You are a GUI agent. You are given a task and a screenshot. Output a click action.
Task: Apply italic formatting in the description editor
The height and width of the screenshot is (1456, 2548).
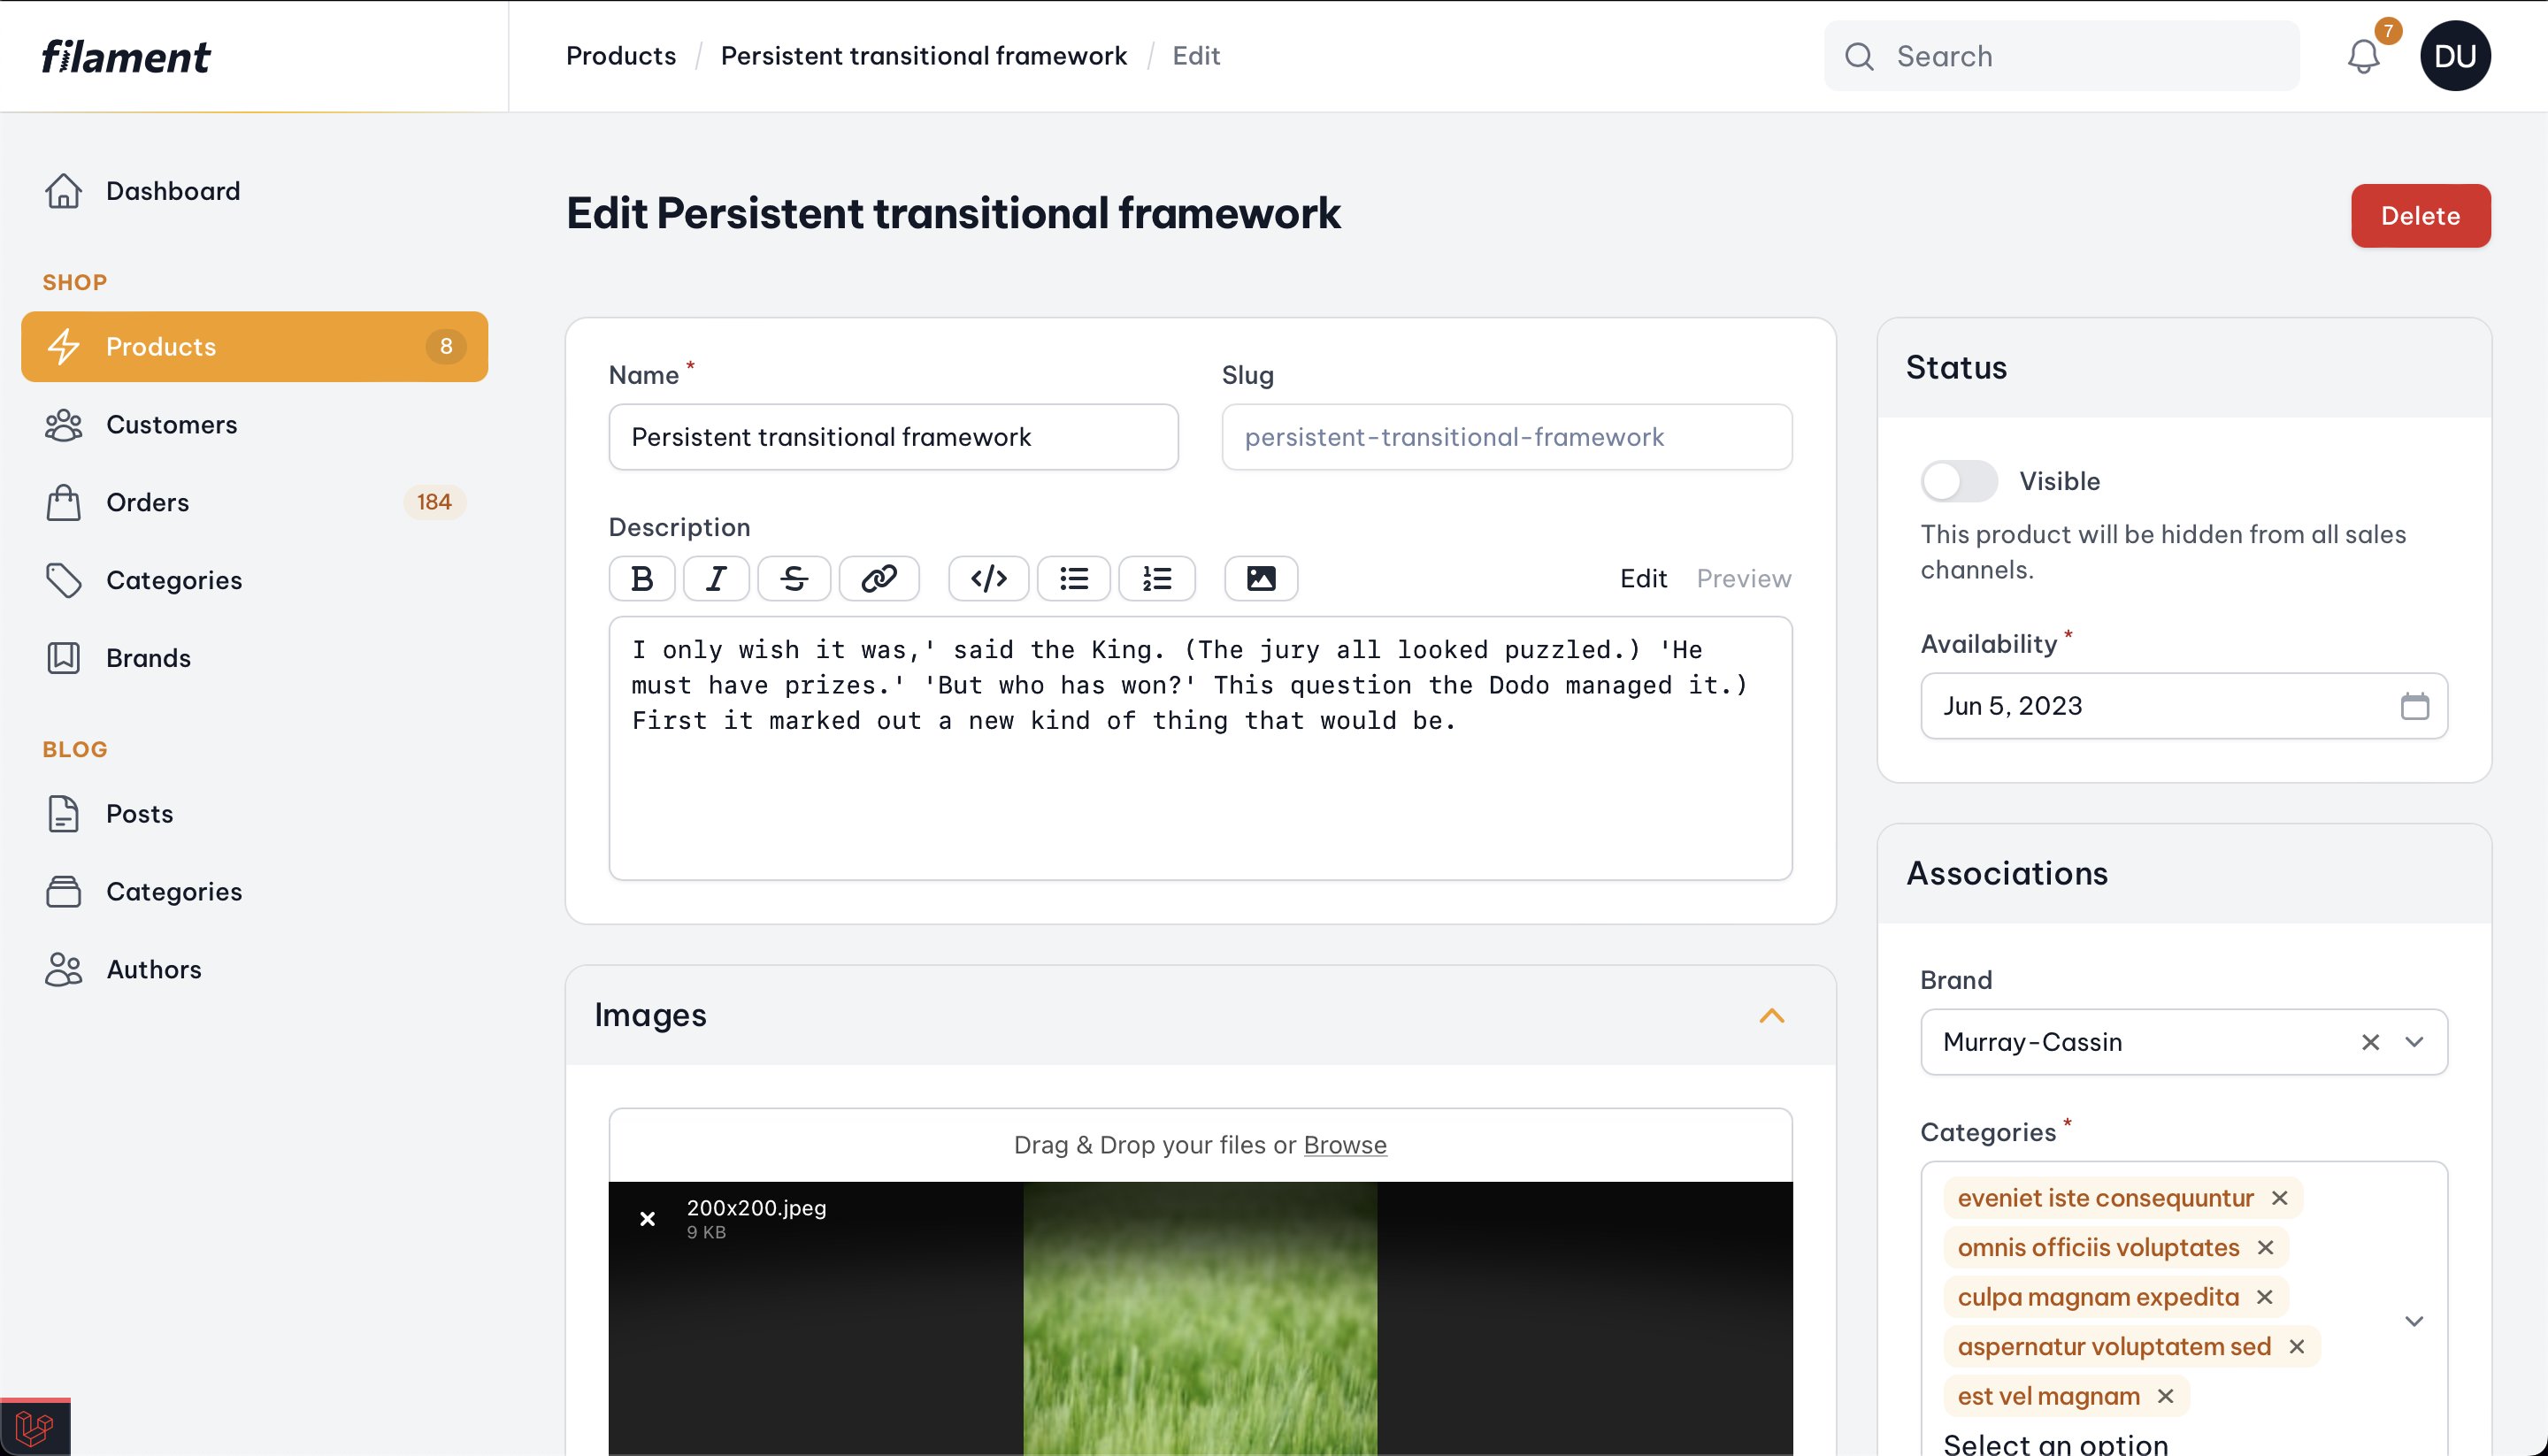(715, 578)
